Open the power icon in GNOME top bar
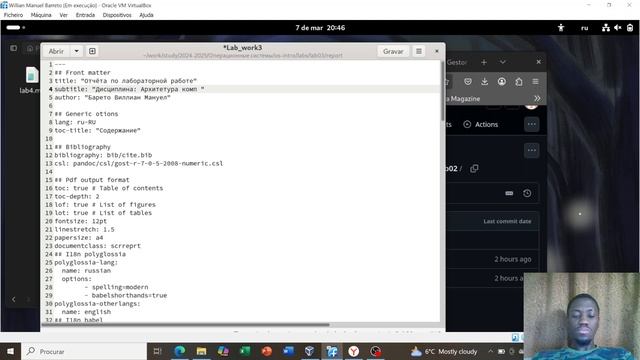The width and height of the screenshot is (640, 360). tap(630, 28)
